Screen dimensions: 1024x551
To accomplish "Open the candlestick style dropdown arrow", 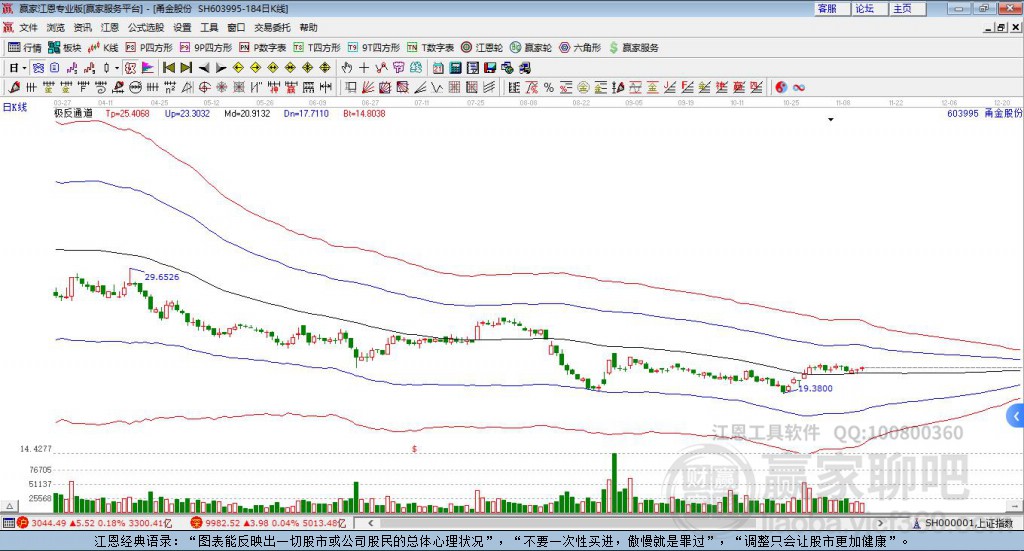I will [x=117, y=68].
